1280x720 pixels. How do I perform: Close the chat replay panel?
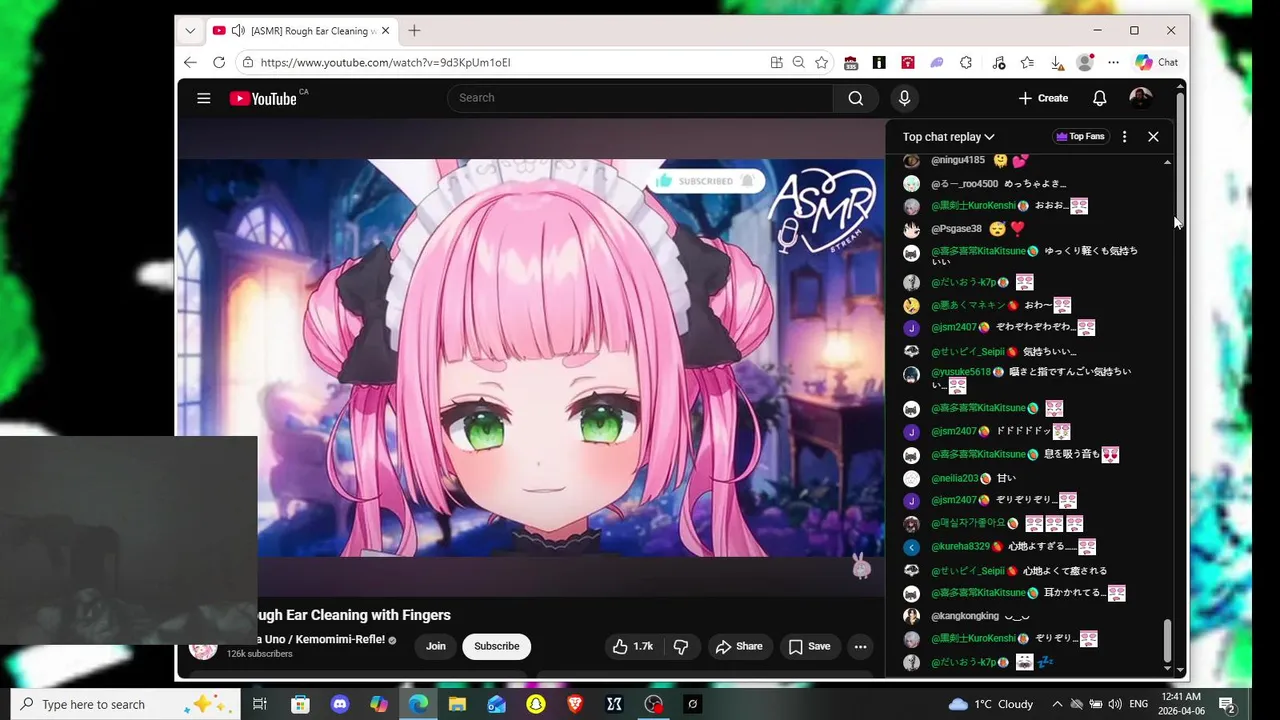coord(1153,137)
